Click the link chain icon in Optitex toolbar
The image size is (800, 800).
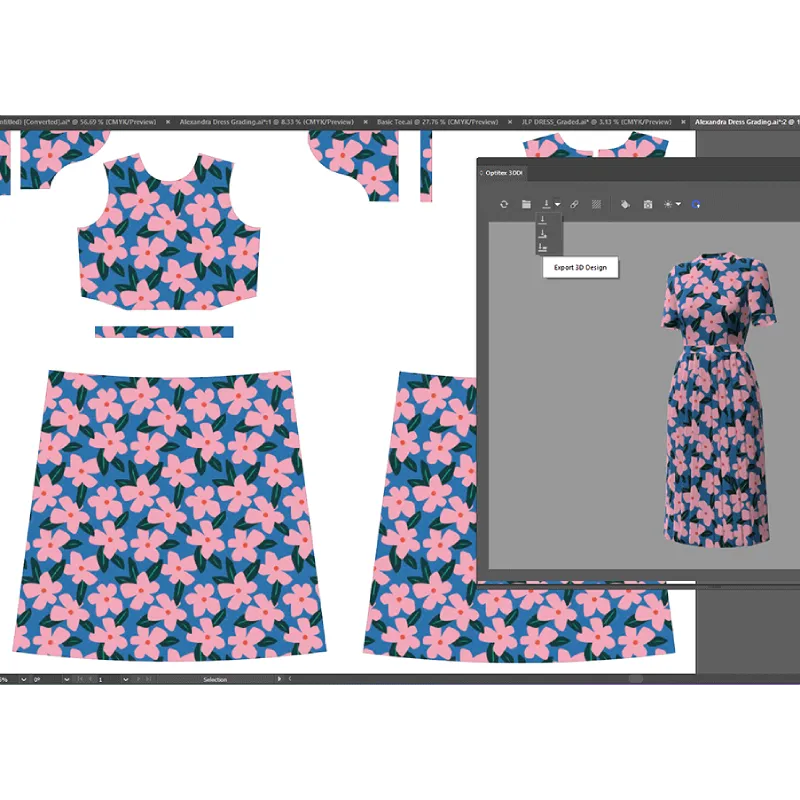point(574,204)
